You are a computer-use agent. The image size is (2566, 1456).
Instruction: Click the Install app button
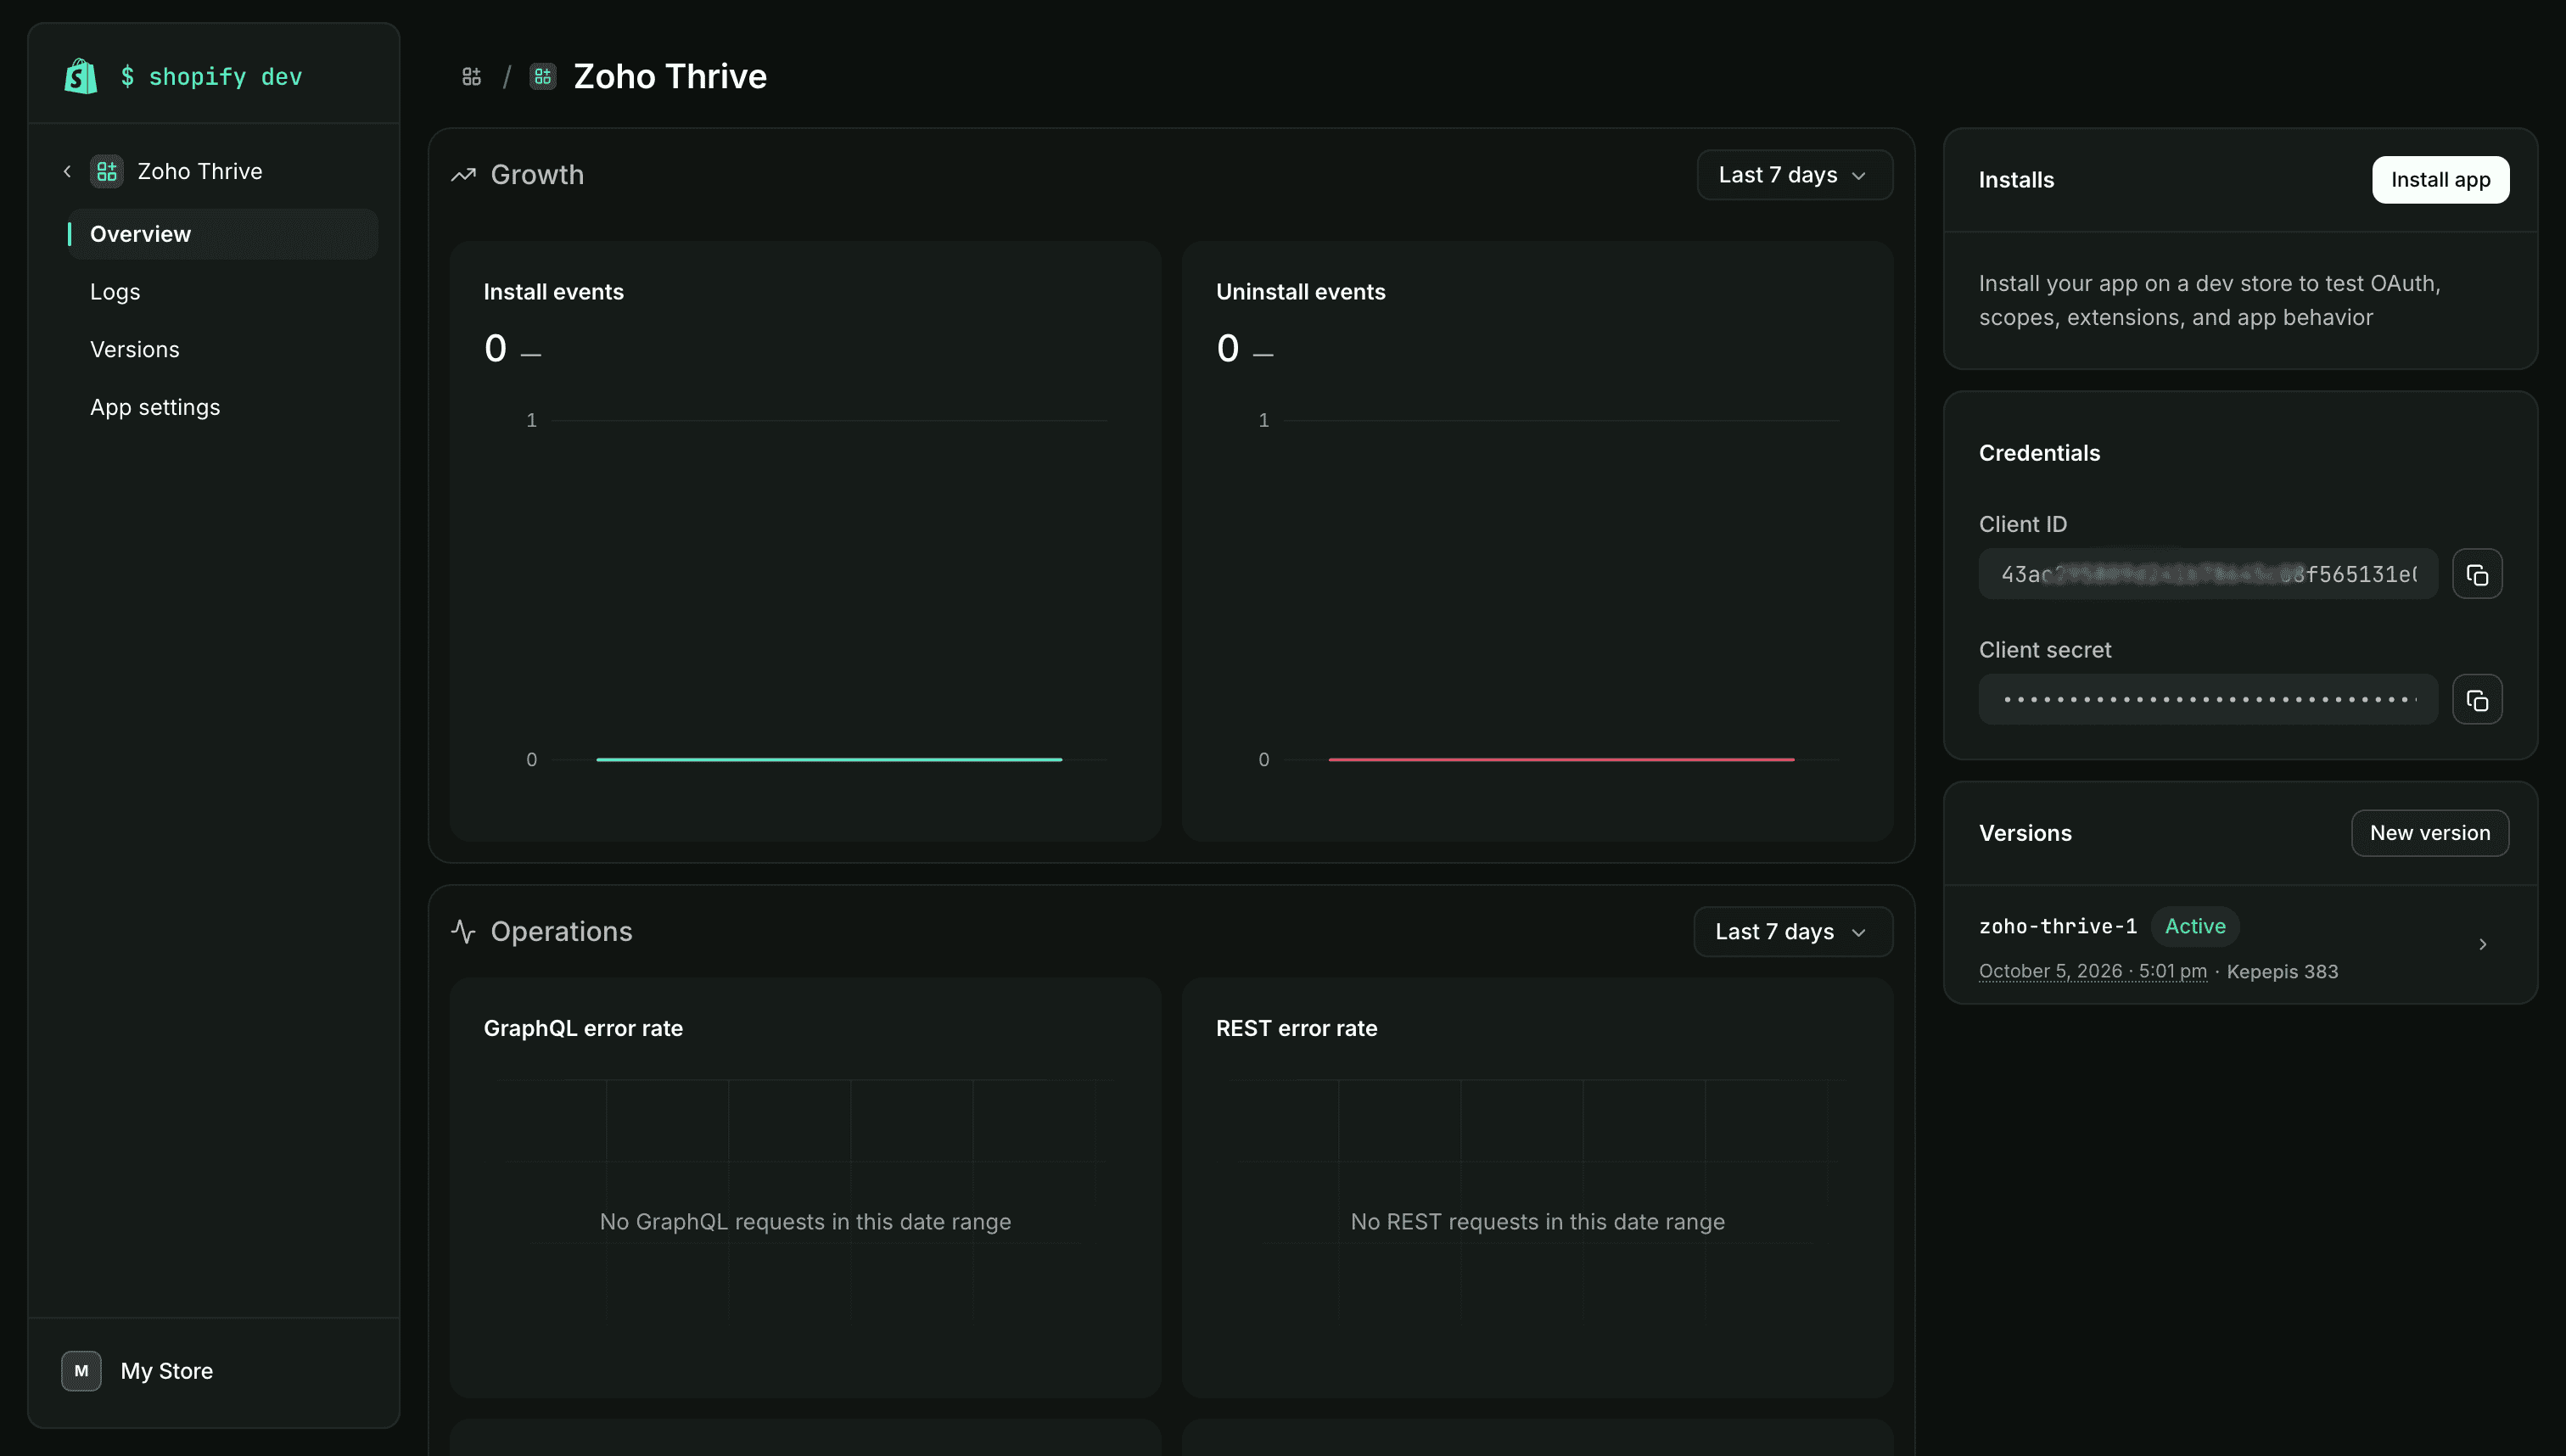2440,180
